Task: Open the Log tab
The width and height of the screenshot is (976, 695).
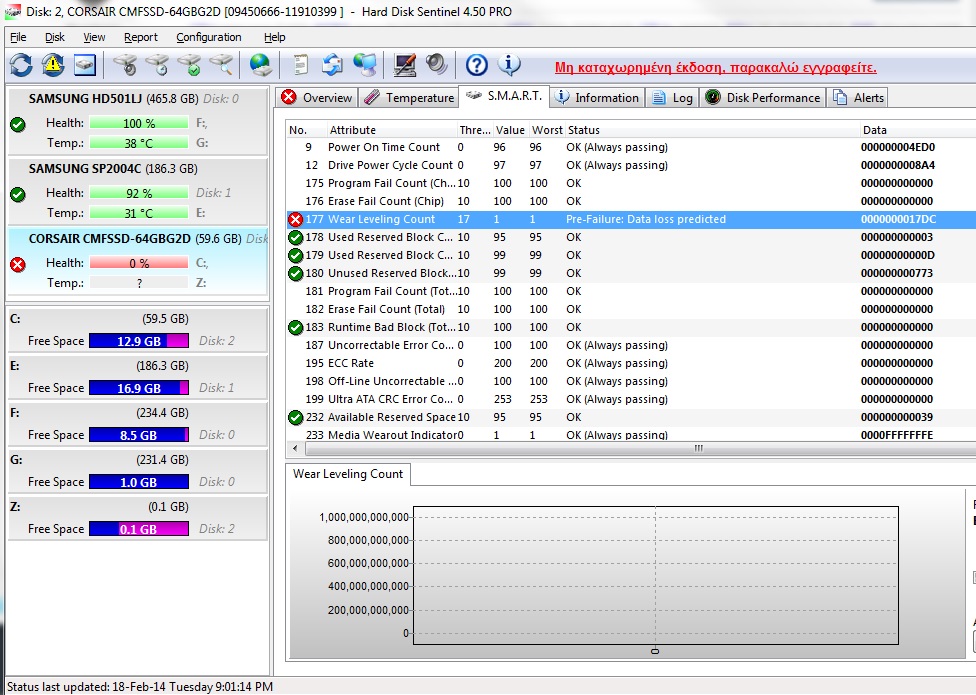Action: coord(672,98)
